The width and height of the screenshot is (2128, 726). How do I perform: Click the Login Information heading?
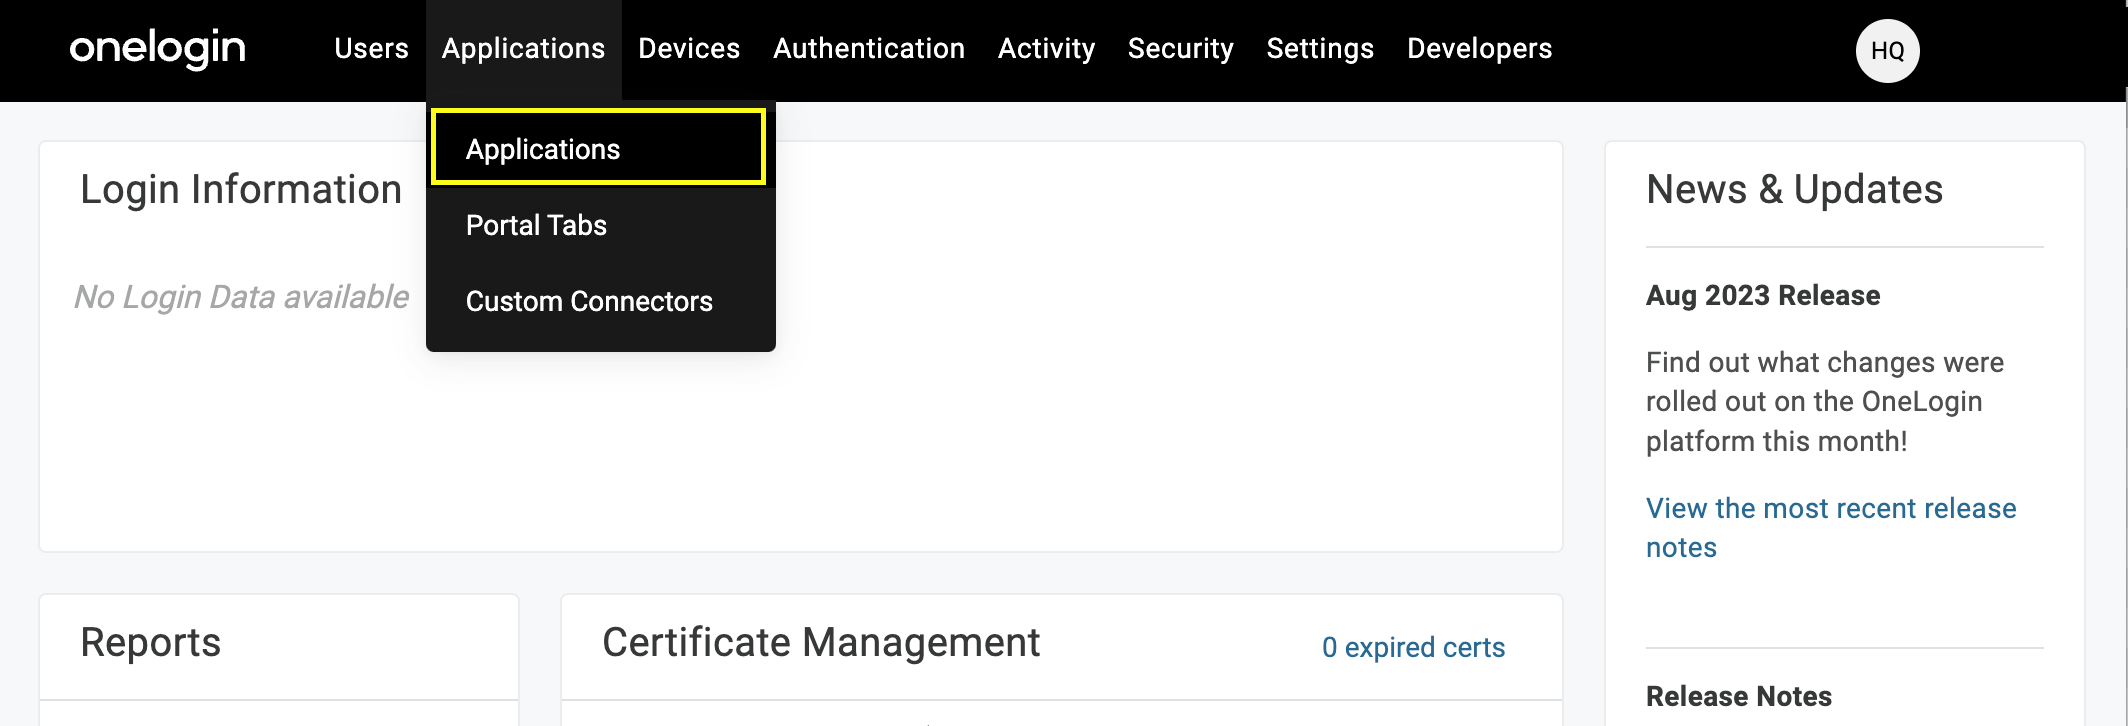[x=241, y=189]
